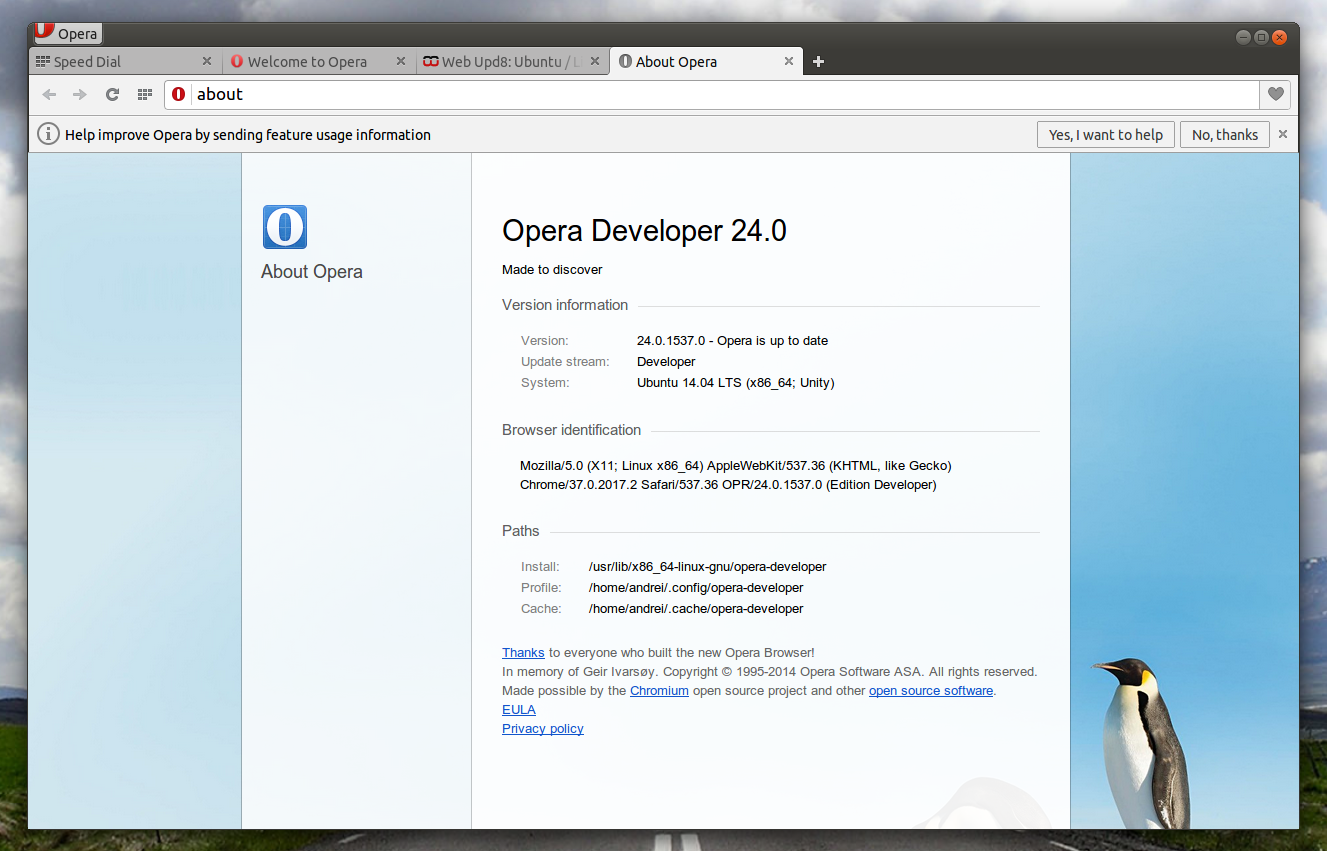Open the Chromium project link
The width and height of the screenshot is (1327, 851).
point(659,691)
